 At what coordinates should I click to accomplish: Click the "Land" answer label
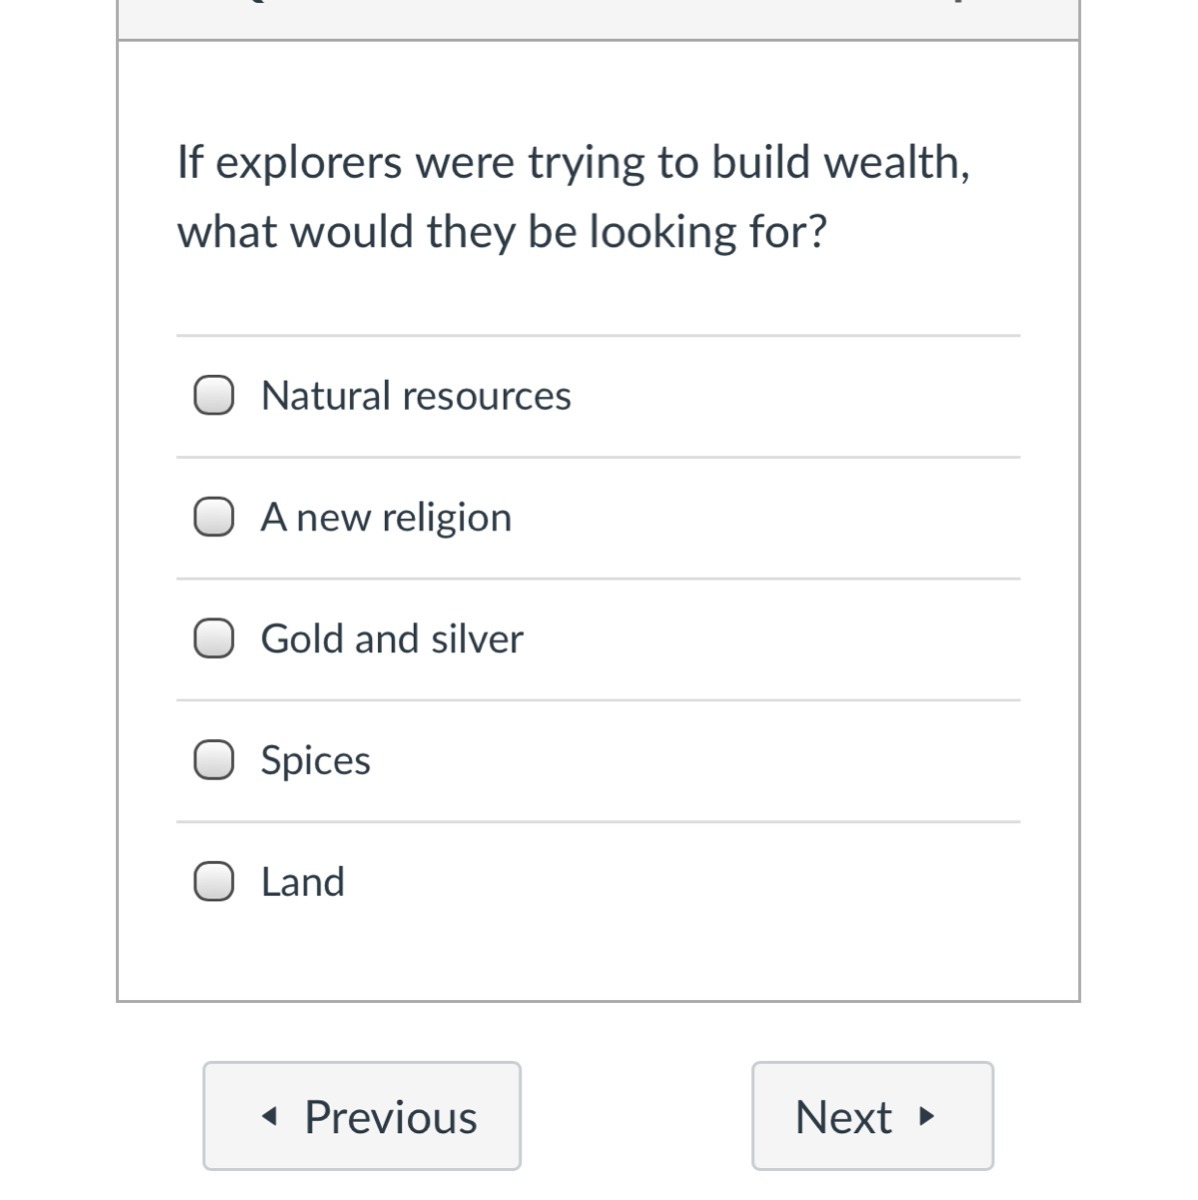(303, 882)
